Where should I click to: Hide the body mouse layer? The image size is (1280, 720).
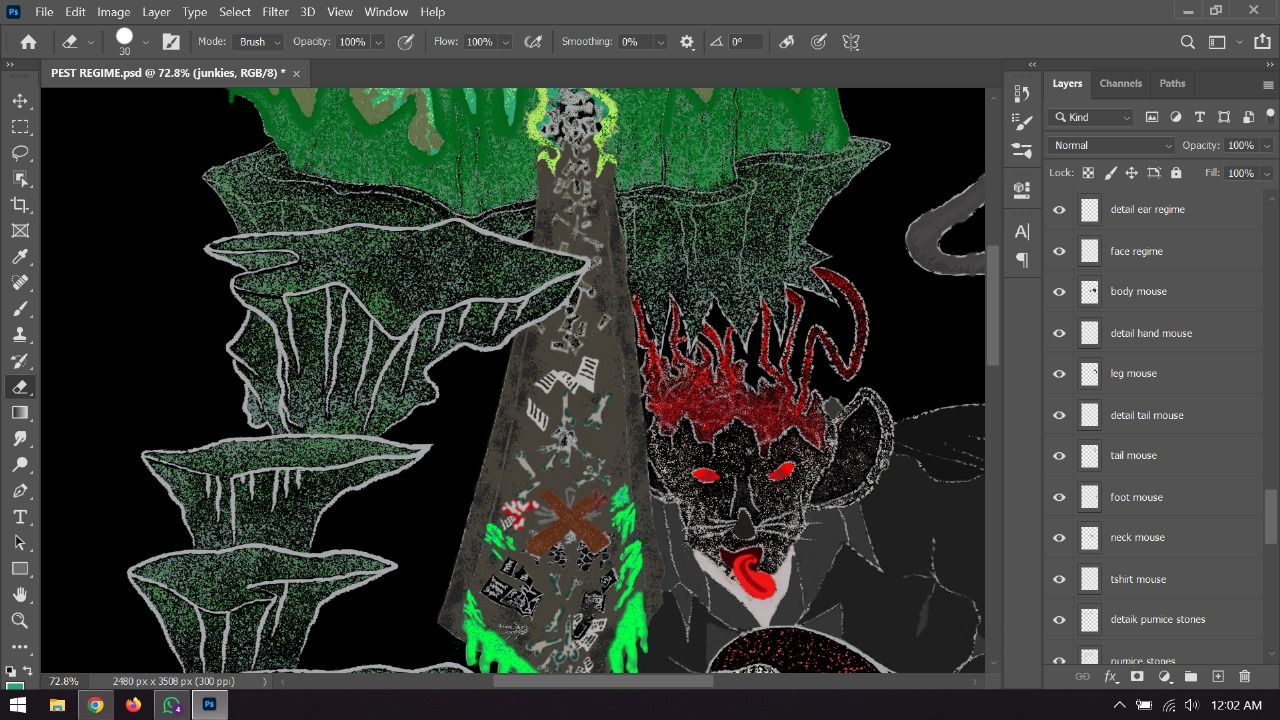tap(1059, 292)
